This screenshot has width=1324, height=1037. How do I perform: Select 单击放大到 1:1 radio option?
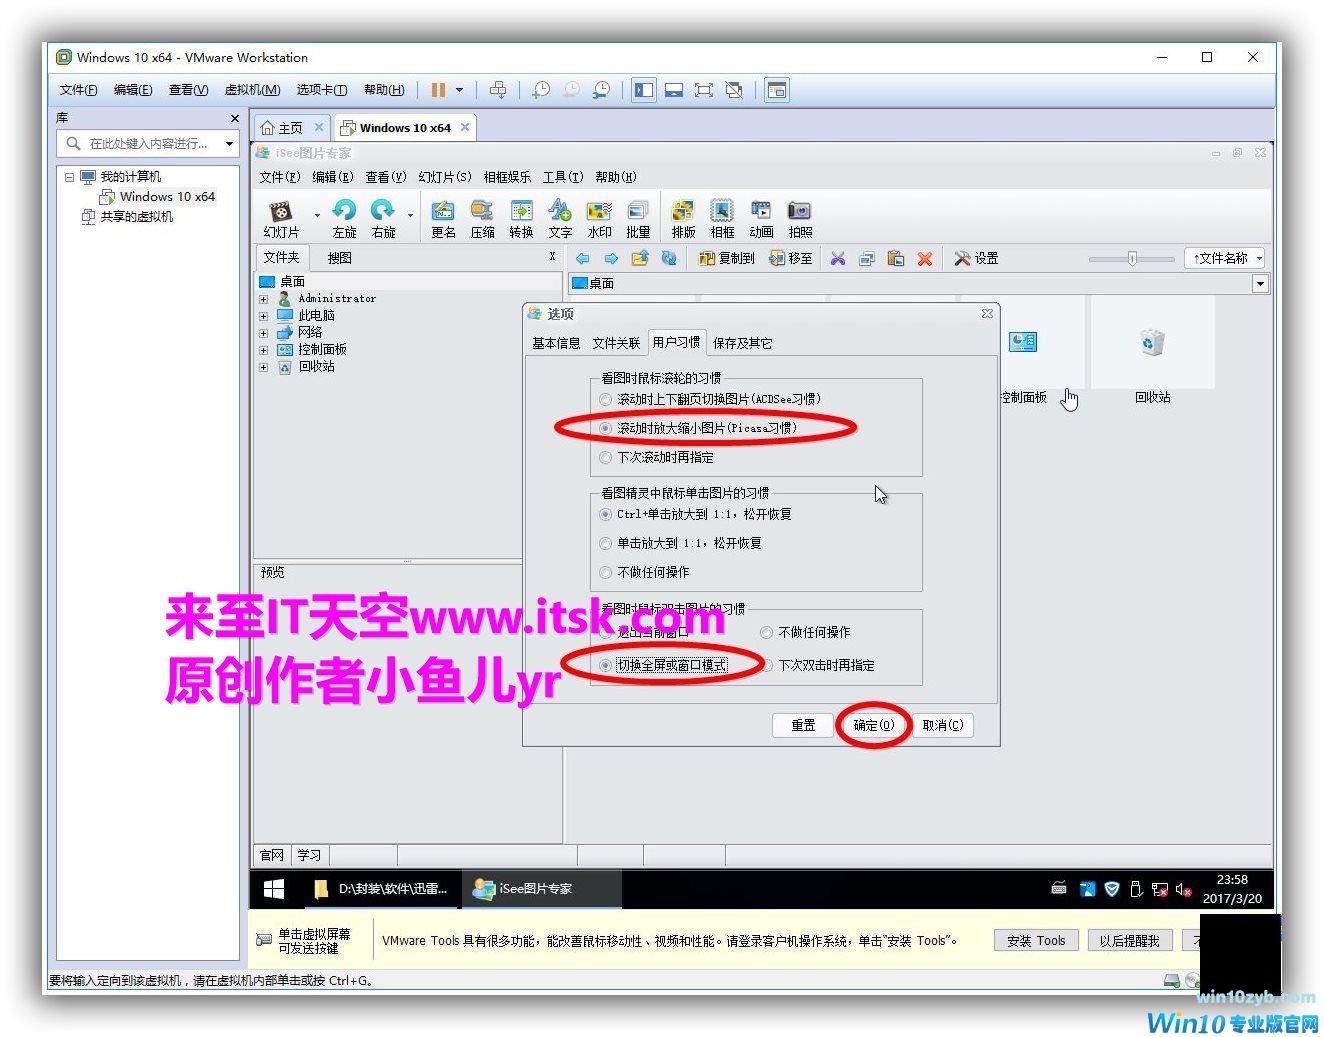(x=606, y=543)
